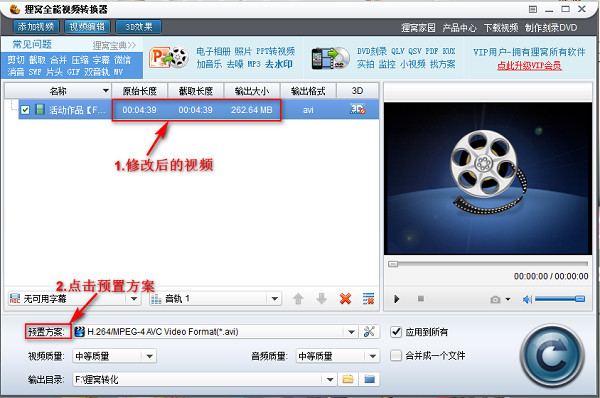Enable 合并成一个文件 checkbox
The height and width of the screenshot is (398, 600).
(396, 355)
